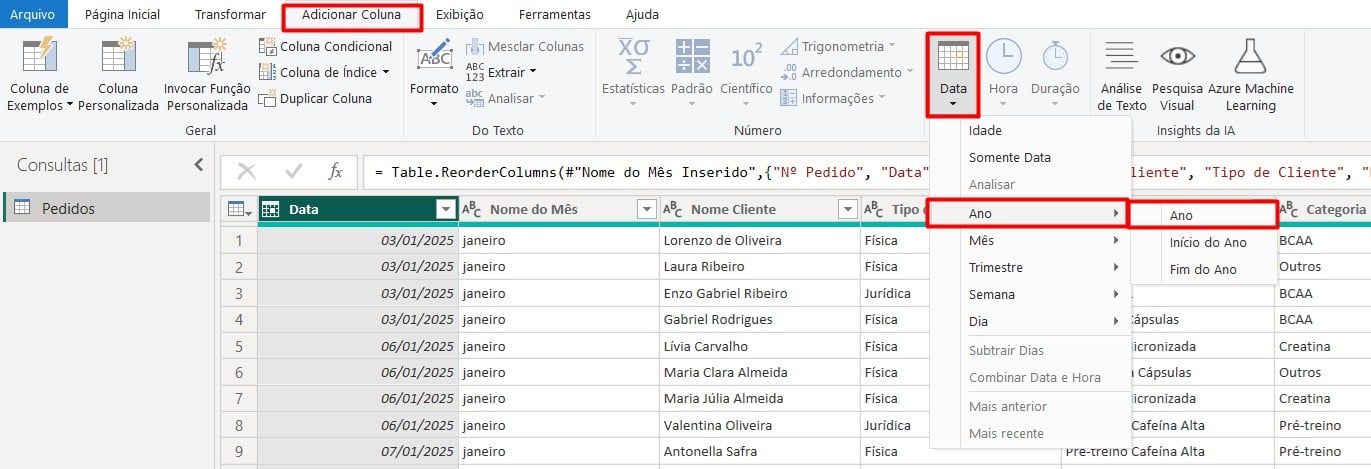The height and width of the screenshot is (469, 1371).
Task: Add a Coluna Condicional
Action: click(325, 46)
